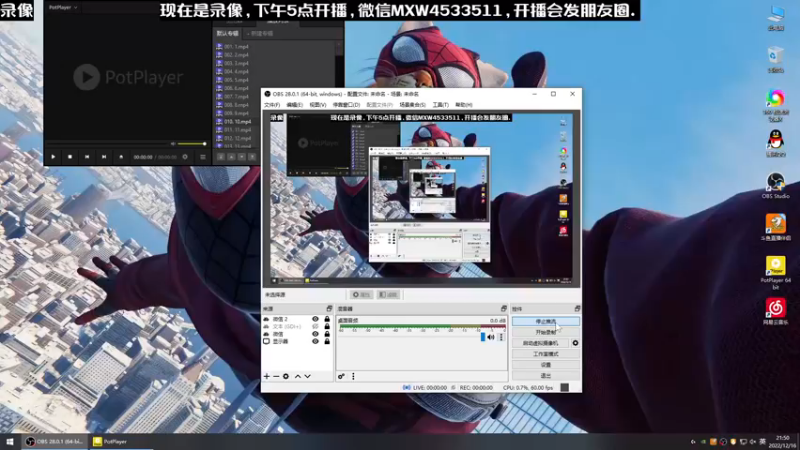Click the PotPlayer open file eject button
This screenshot has width=800, height=450.
[121, 157]
